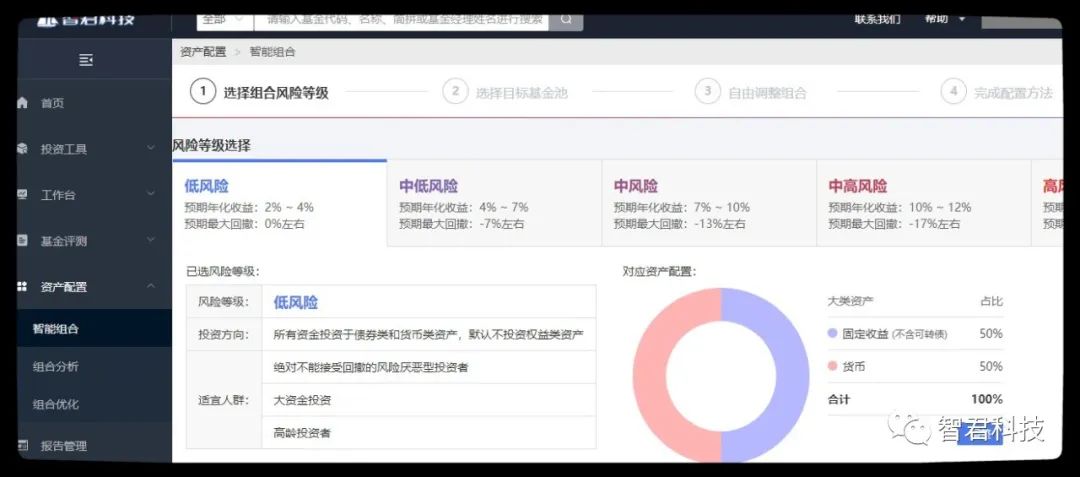The height and width of the screenshot is (477, 1080).
Task: Click the fund search input field
Action: (402, 21)
